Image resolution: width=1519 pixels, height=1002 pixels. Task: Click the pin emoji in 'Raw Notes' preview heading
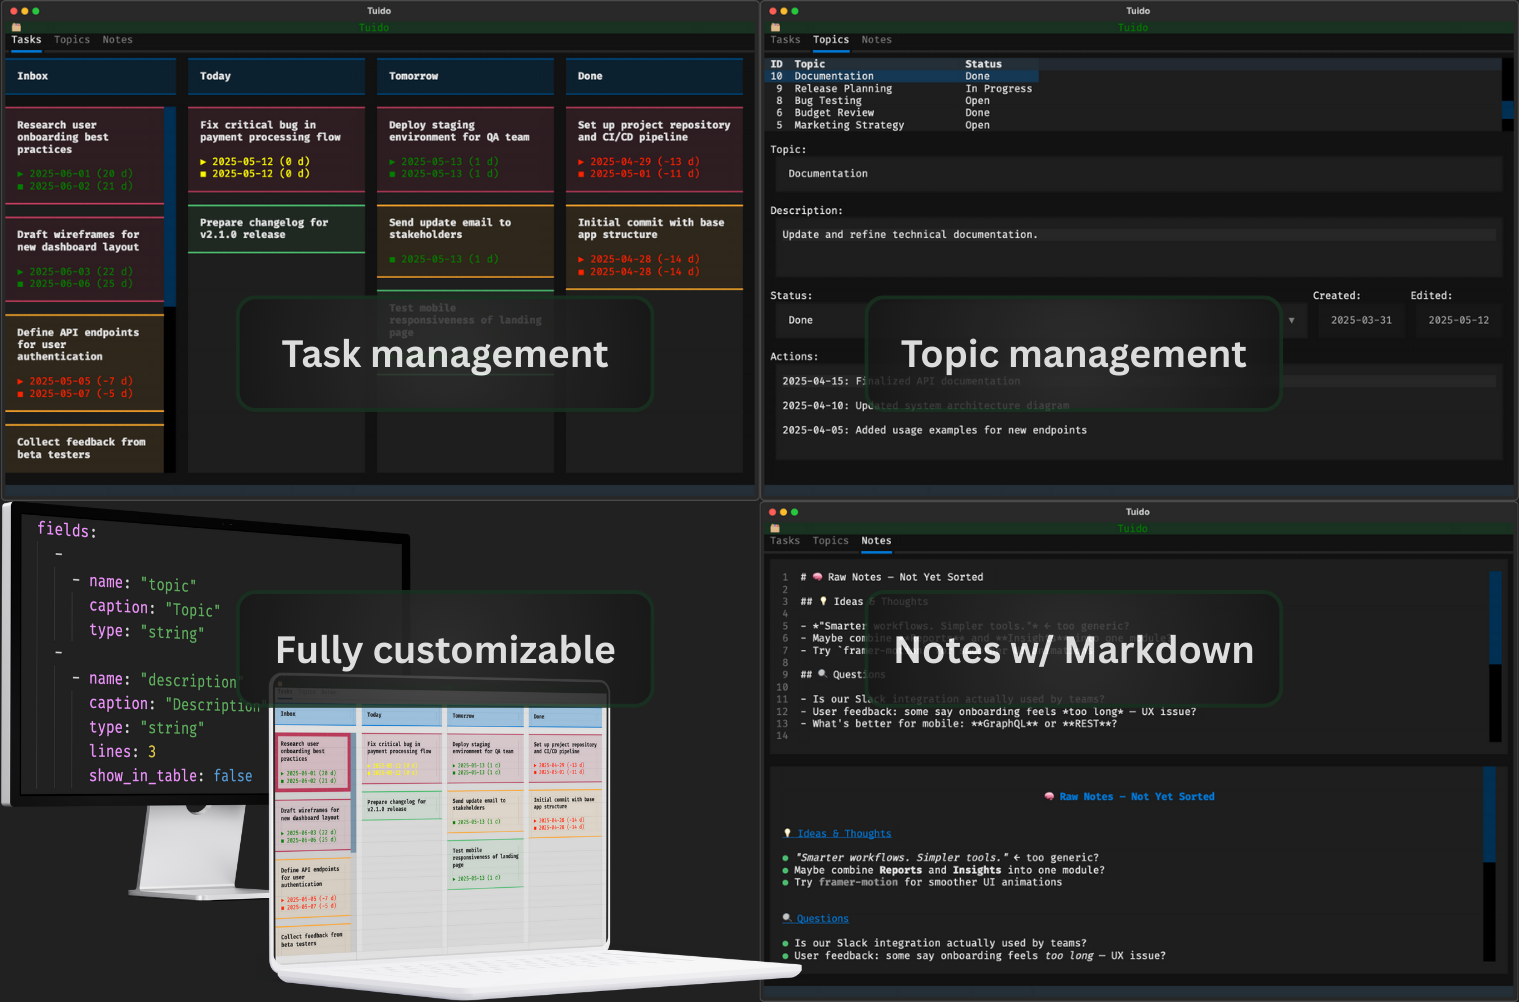pyautogui.click(x=1048, y=796)
